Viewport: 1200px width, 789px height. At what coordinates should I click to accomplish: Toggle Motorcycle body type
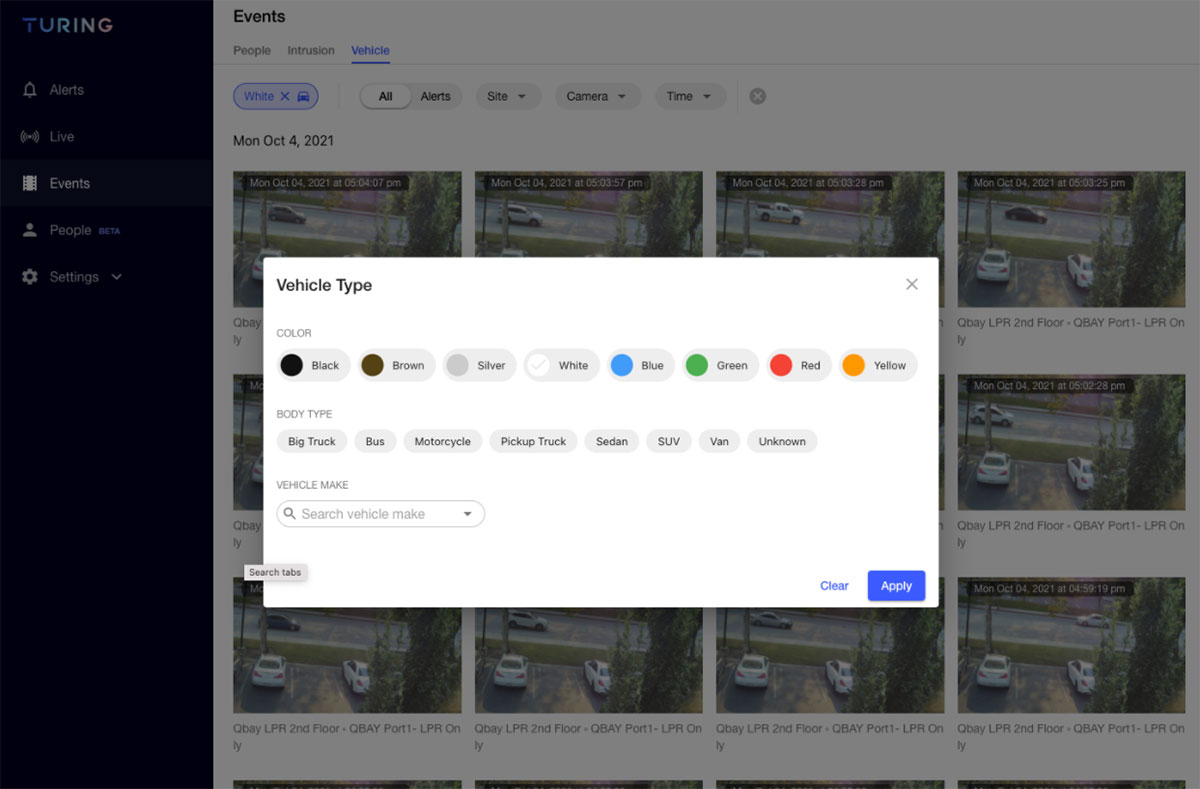(x=443, y=441)
